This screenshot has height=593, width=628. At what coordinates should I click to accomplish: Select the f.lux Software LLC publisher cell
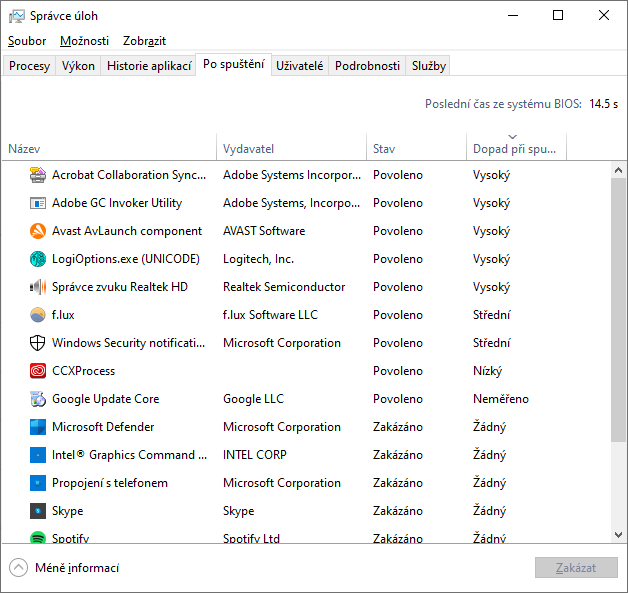pyautogui.click(x=270, y=315)
